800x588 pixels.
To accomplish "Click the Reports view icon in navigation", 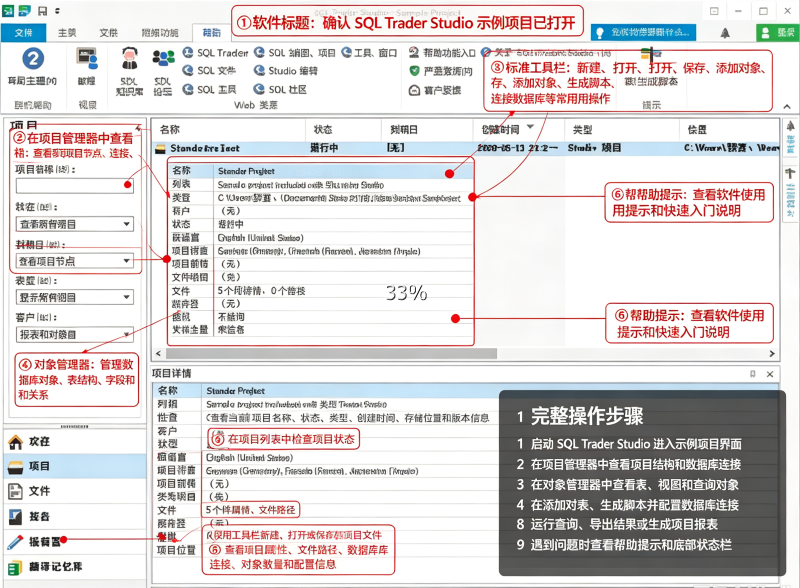I will (x=16, y=517).
